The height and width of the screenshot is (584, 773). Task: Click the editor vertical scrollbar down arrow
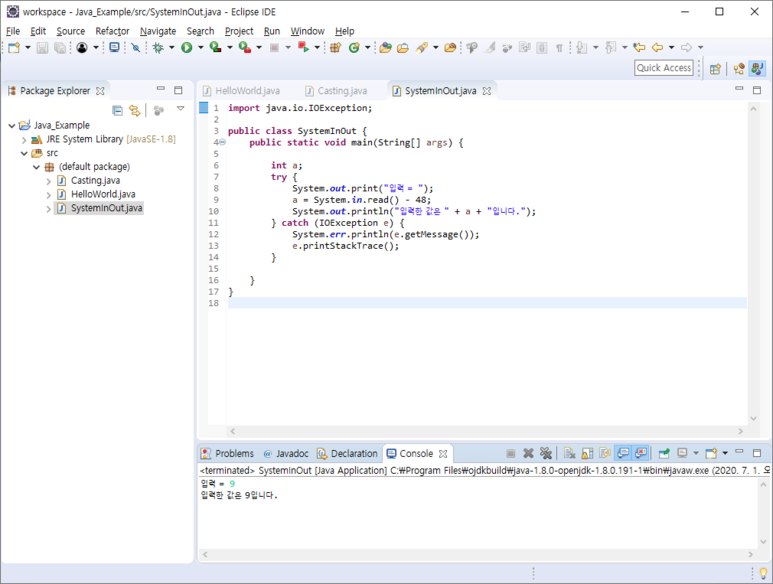pos(753,418)
